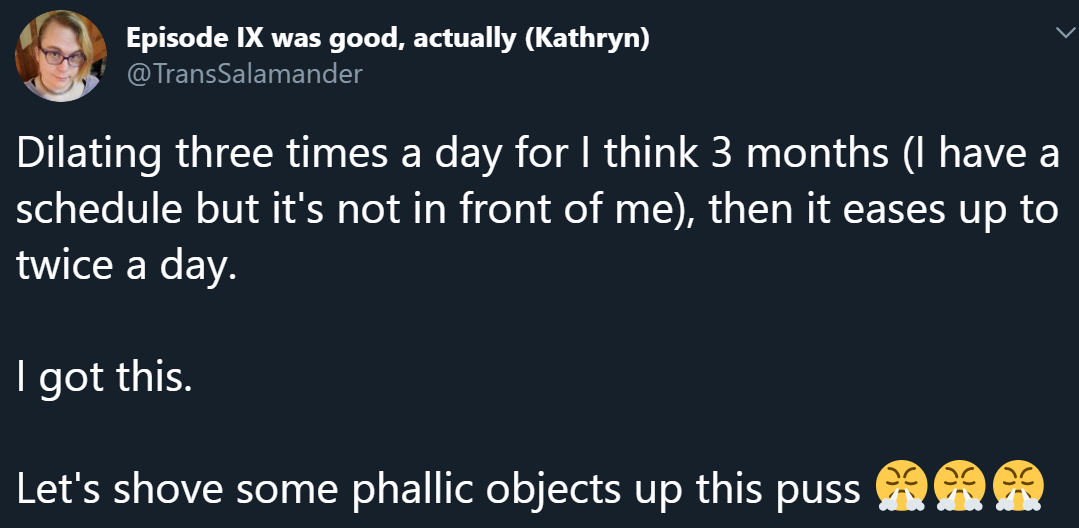Click the line starting "Let's shove some"
Screen dimensions: 1079x528
tap(438, 488)
